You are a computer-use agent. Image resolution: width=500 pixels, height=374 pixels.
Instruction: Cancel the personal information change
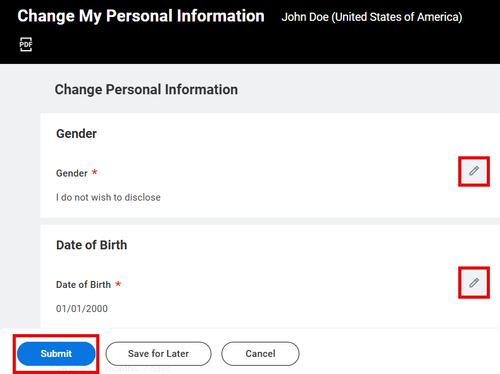(260, 353)
